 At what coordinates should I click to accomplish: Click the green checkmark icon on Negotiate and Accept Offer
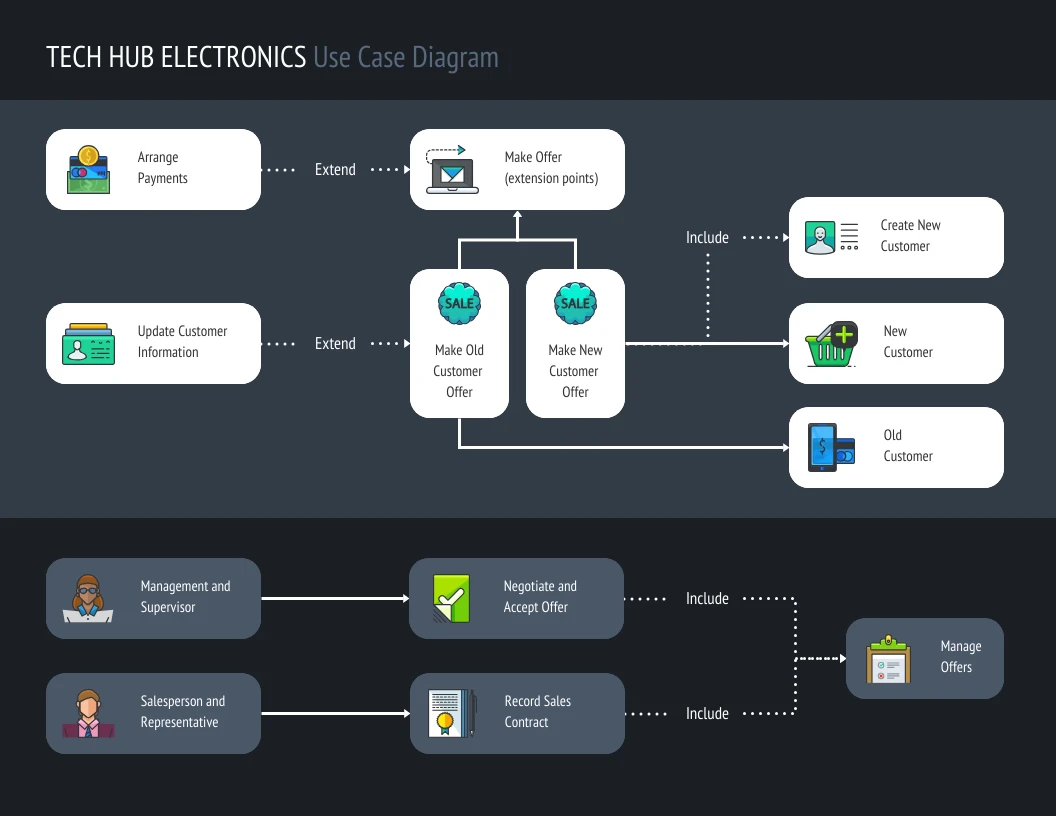point(451,598)
